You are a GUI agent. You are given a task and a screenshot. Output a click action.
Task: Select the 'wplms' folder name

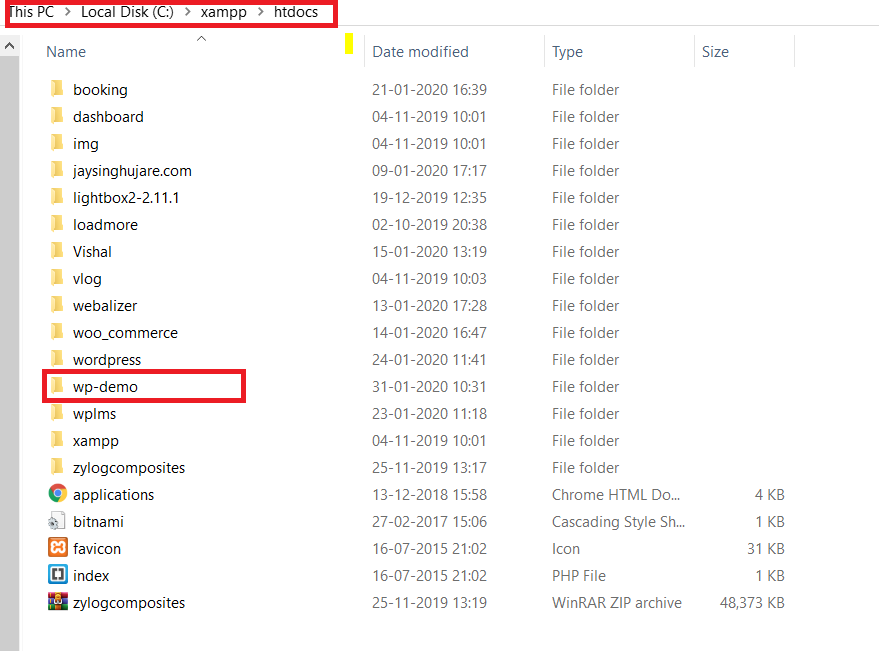click(x=95, y=414)
